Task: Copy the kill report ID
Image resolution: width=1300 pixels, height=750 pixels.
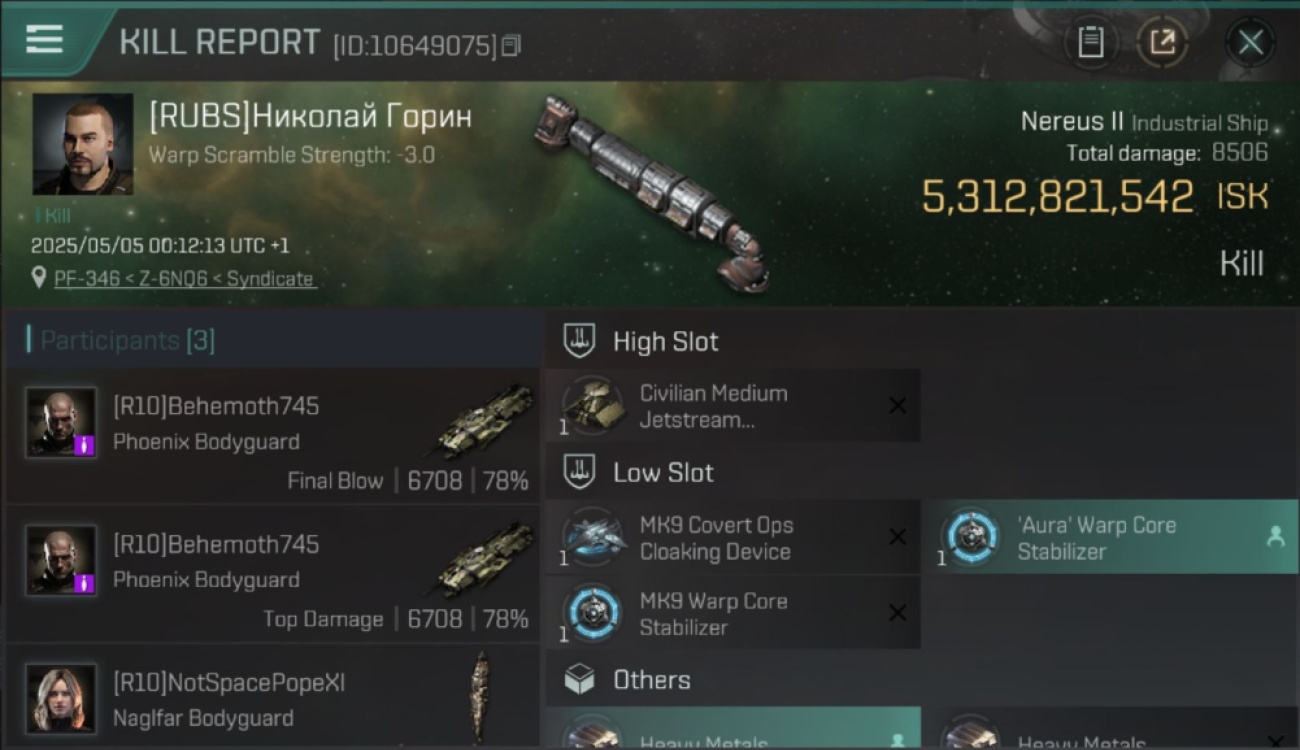Action: (x=511, y=45)
